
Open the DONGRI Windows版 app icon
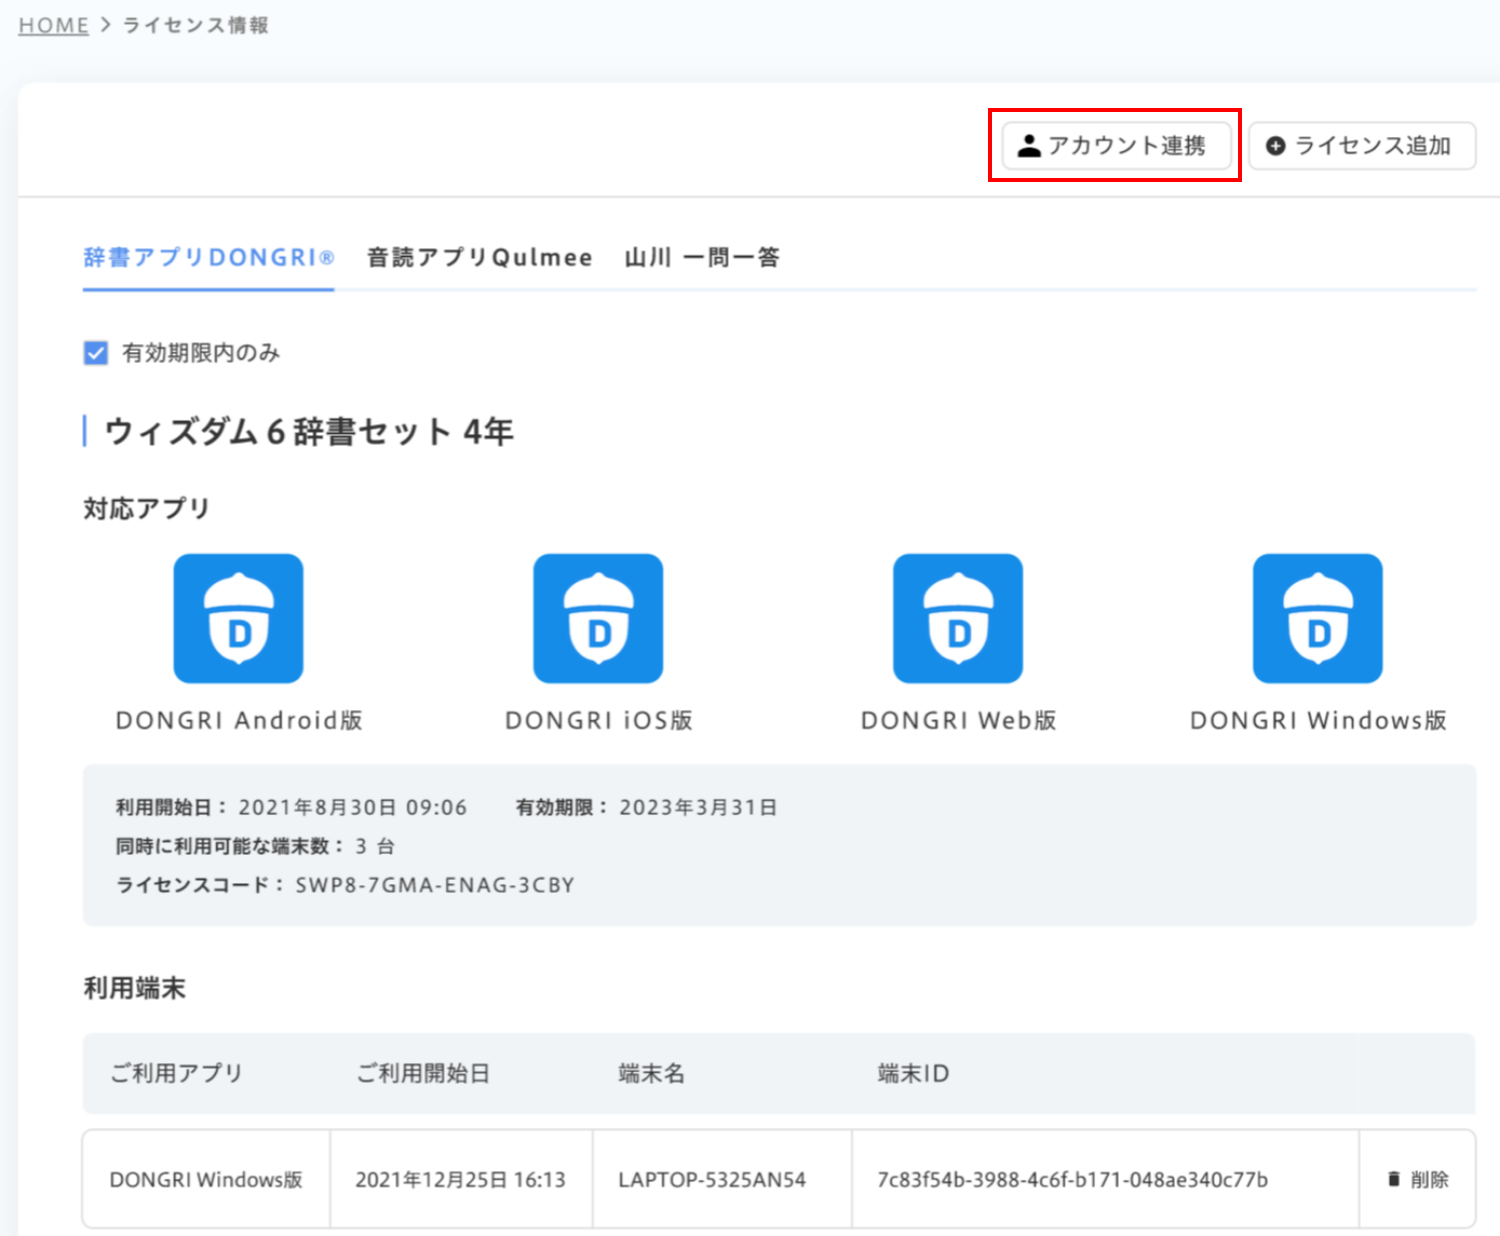pos(1318,618)
